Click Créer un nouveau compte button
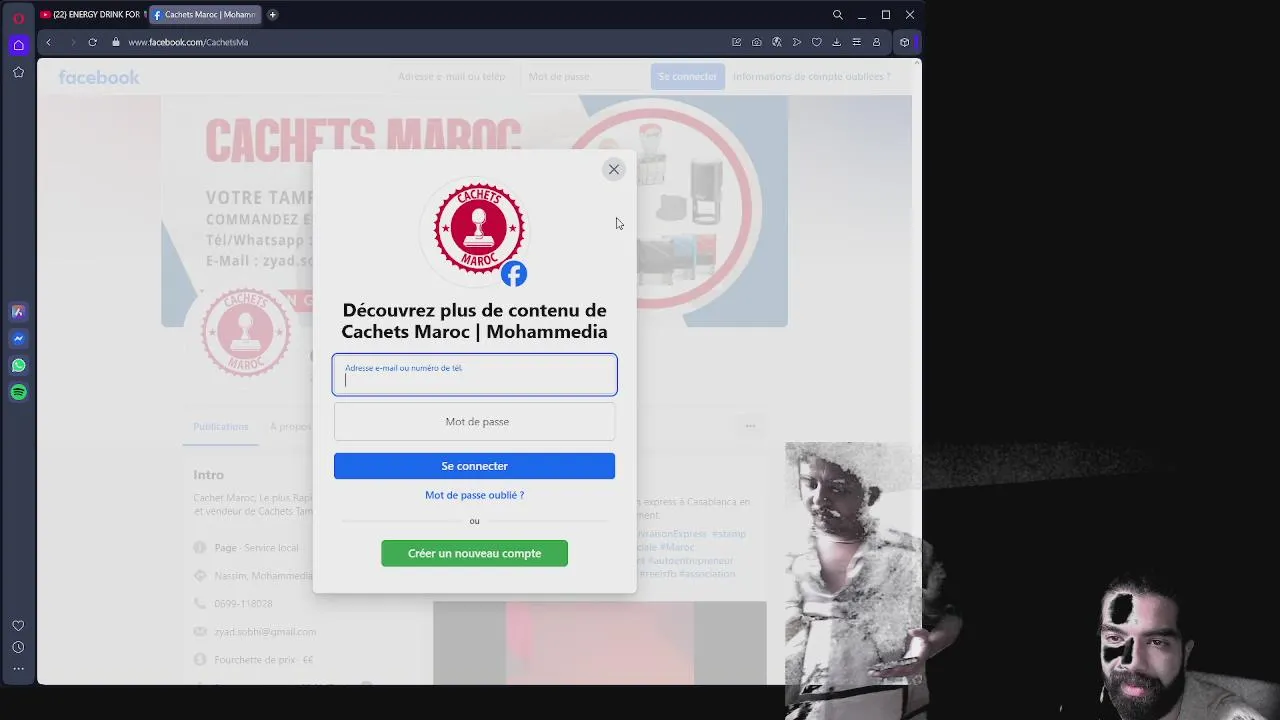 pyautogui.click(x=475, y=553)
